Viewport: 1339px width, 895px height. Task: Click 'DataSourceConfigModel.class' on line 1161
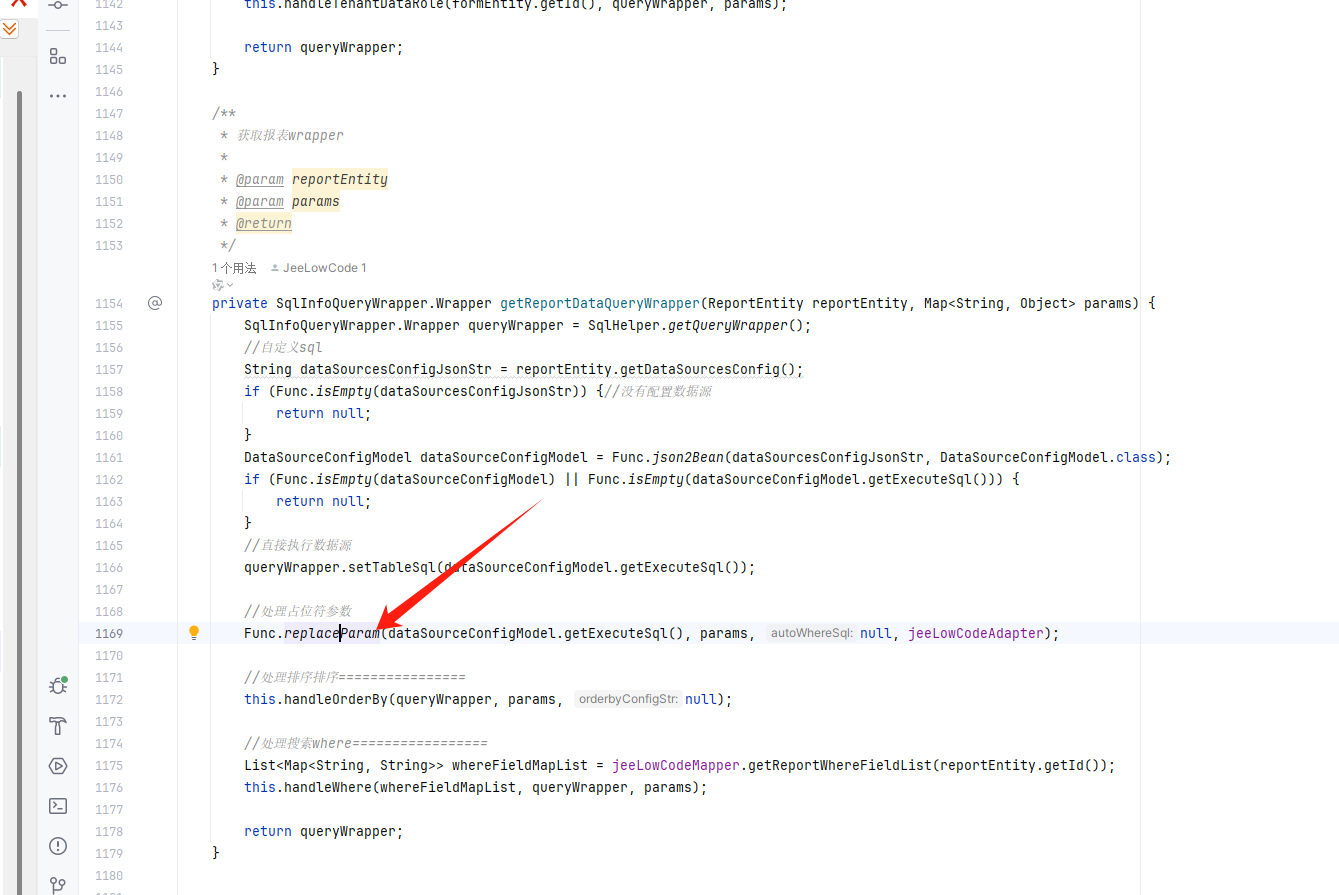pos(1048,457)
